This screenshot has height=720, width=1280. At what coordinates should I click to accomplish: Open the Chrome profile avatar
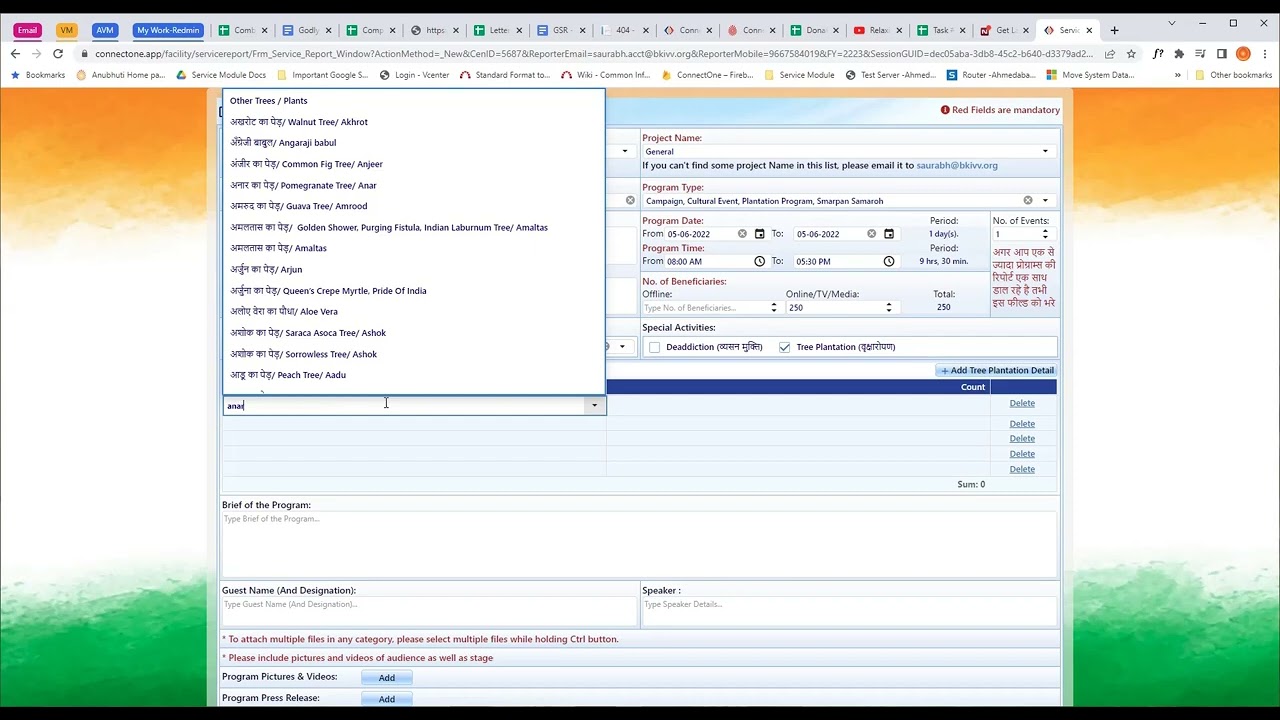[x=1243, y=54]
